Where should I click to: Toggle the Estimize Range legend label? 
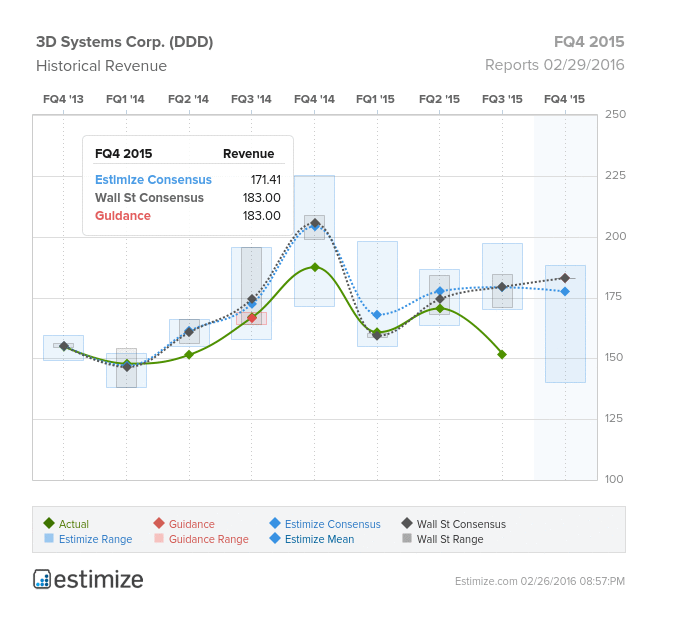(96, 539)
